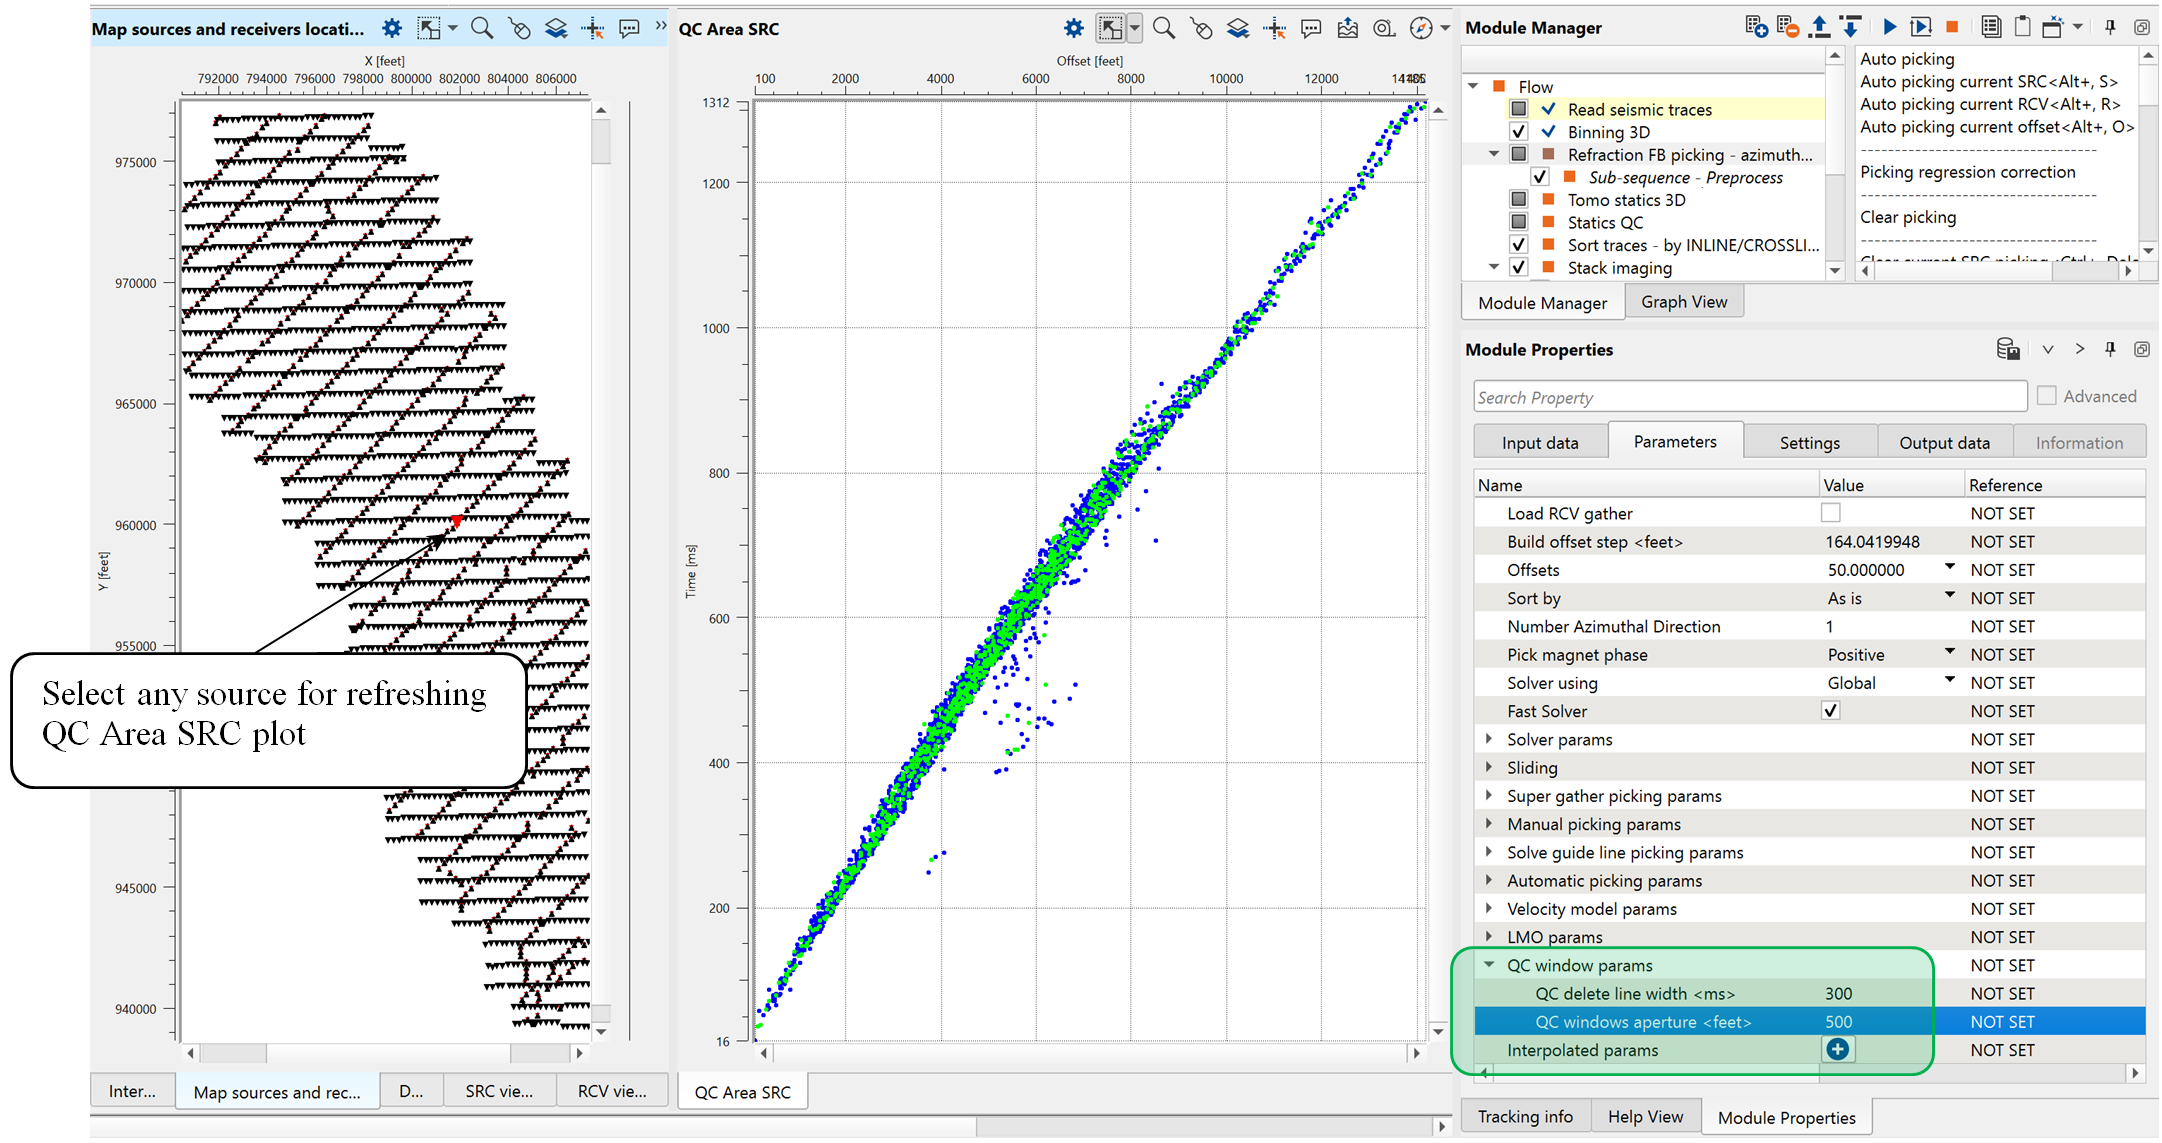Click the Run flow play icon
Screen dimensions: 2162x1143
pyautogui.click(x=1889, y=27)
